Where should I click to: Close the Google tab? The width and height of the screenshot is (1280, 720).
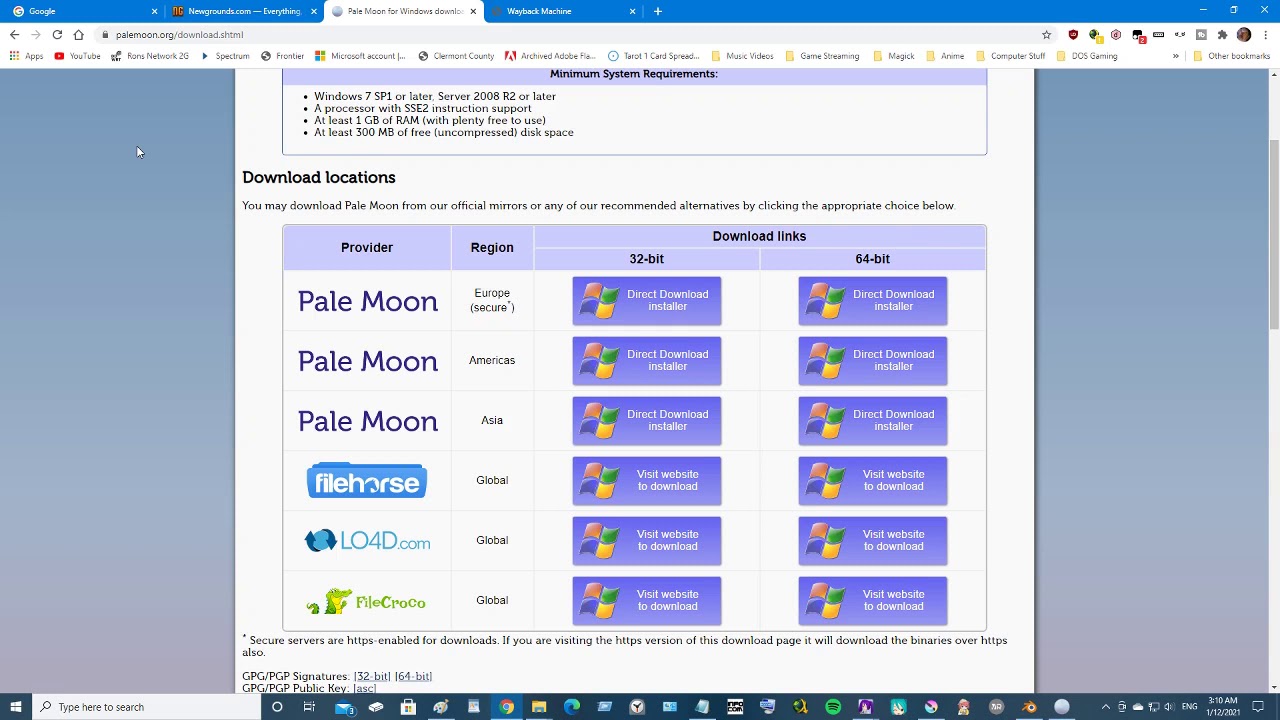154,11
